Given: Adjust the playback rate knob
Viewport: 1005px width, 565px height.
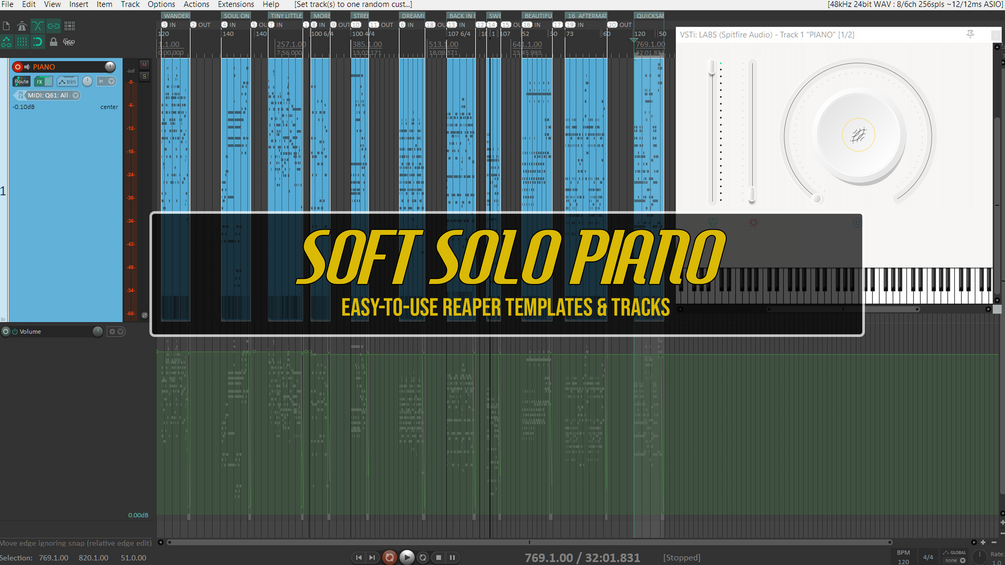Looking at the screenshot, I should [x=979, y=557].
